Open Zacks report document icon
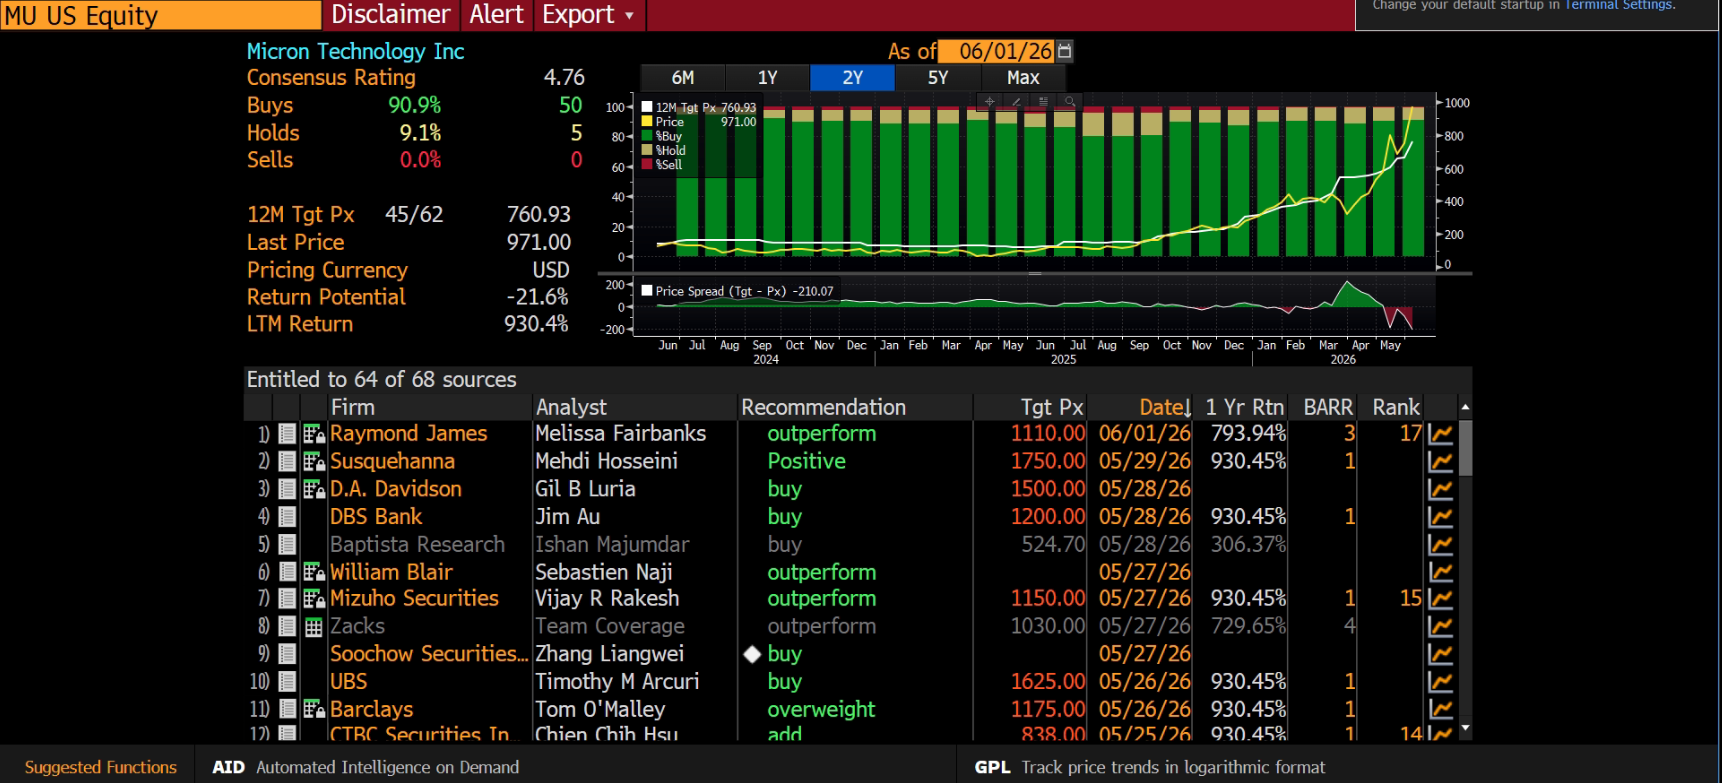This screenshot has height=783, width=1722. tap(287, 627)
